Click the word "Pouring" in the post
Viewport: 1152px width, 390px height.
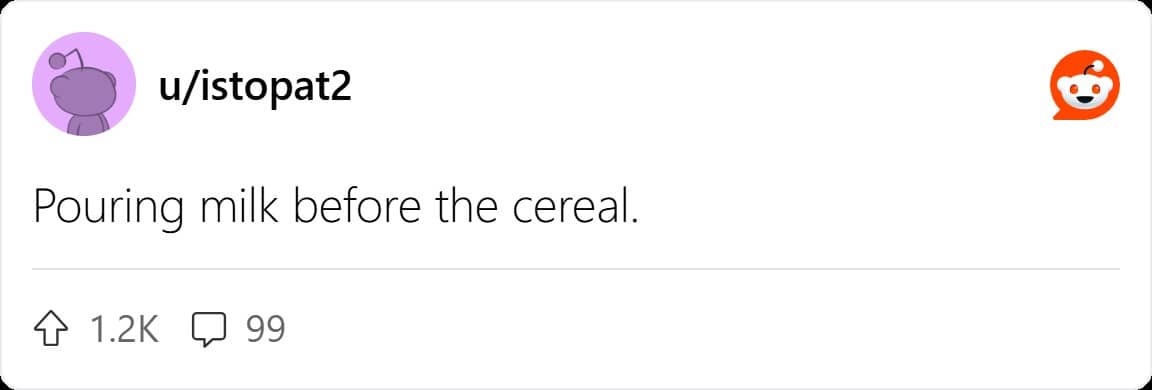pos(109,209)
